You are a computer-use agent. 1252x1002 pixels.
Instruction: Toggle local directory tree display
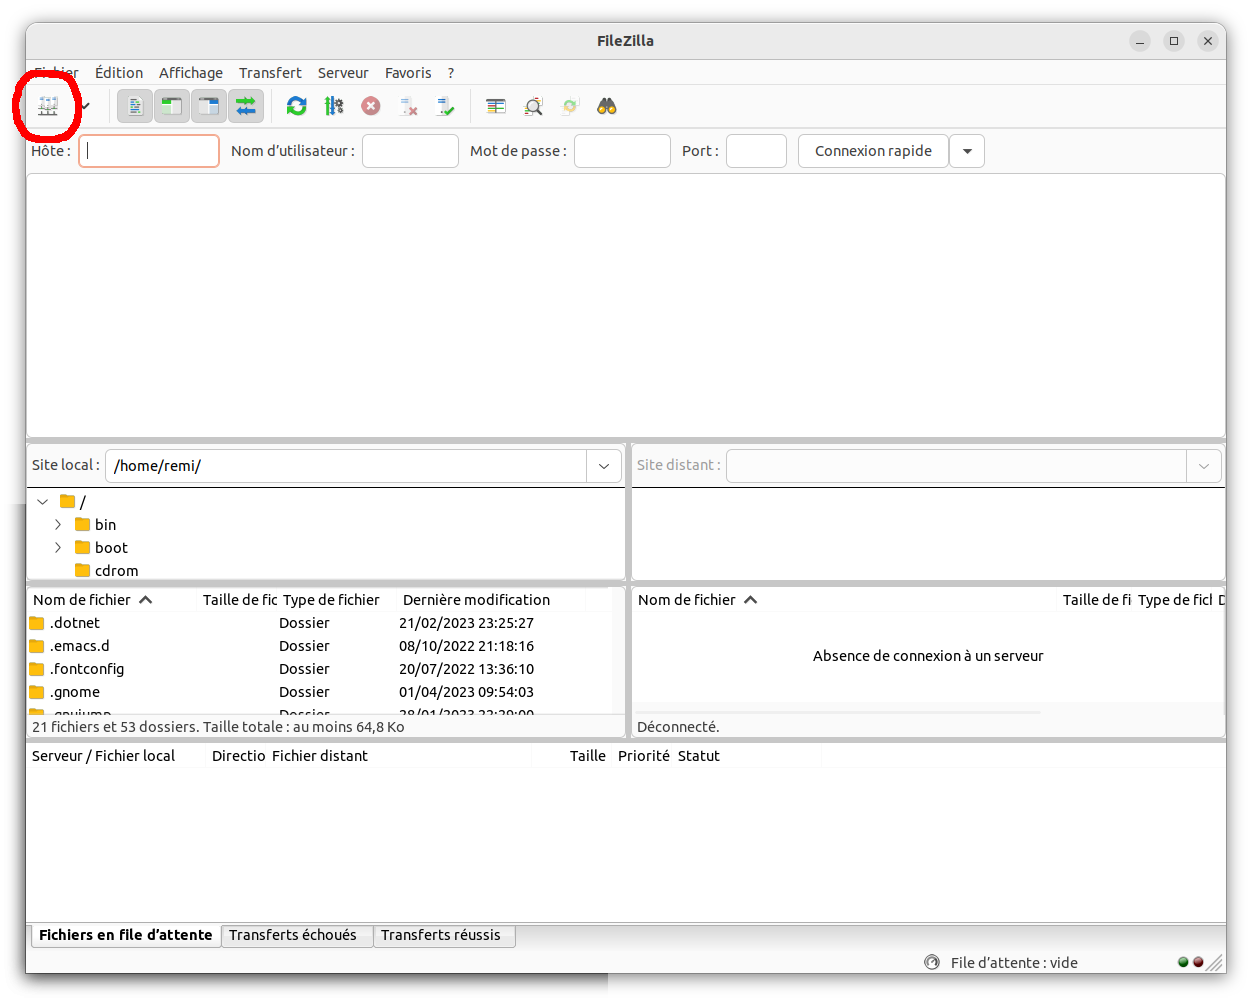click(172, 106)
